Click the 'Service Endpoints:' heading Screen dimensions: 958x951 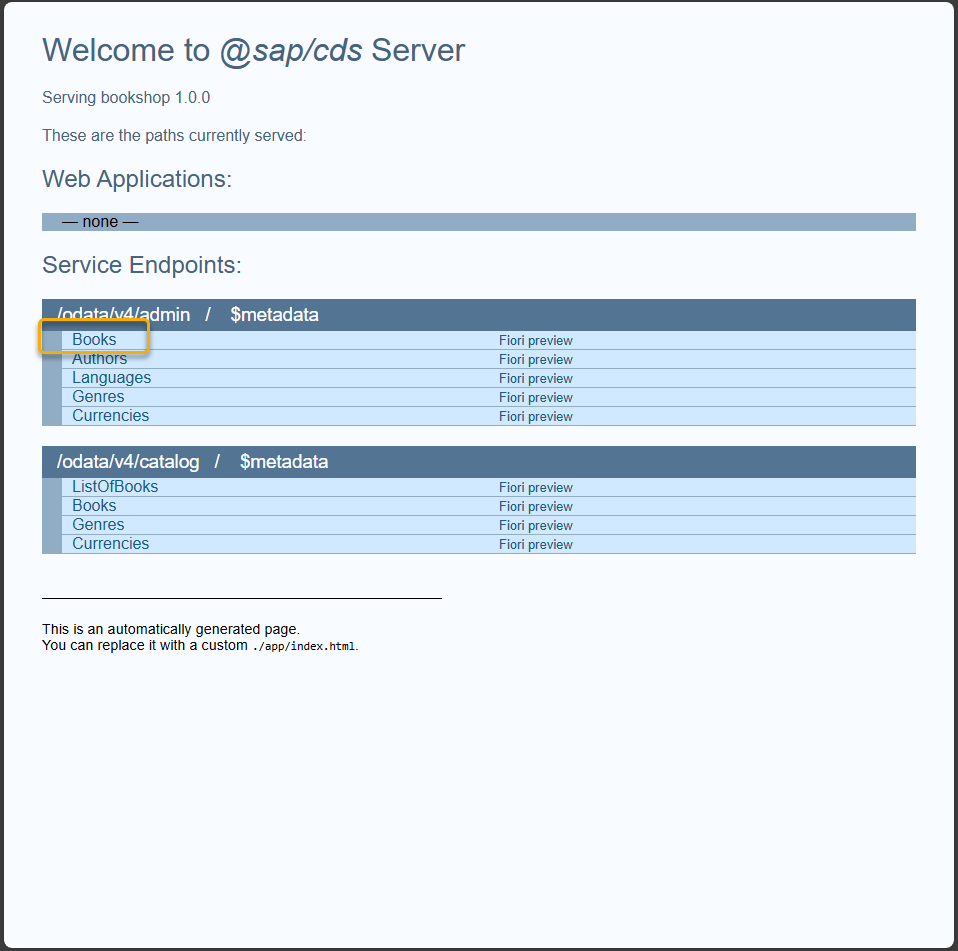[x=142, y=265]
